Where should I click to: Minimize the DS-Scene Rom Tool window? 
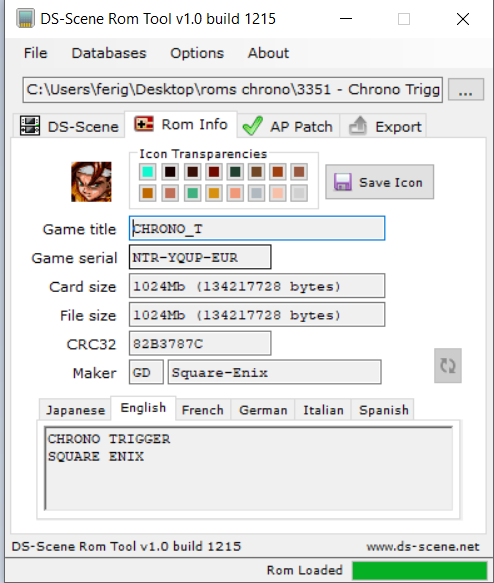(346, 19)
